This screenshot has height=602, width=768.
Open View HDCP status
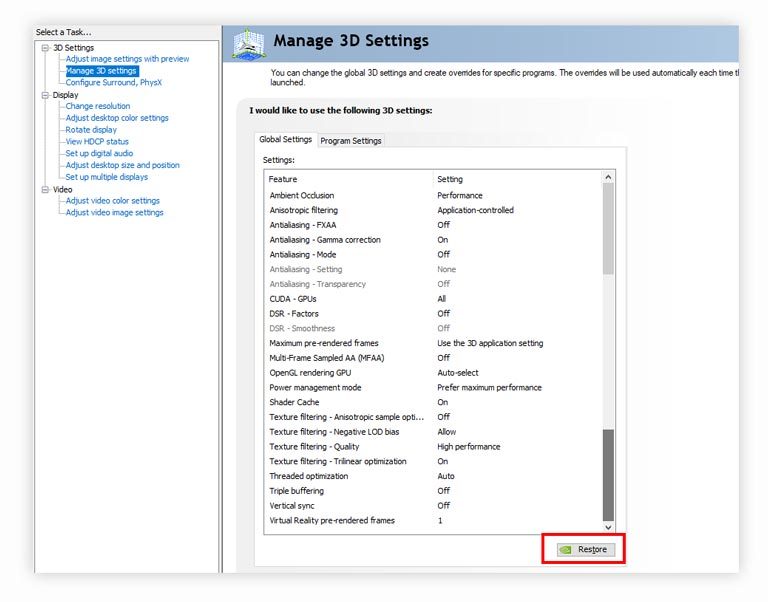pos(97,142)
